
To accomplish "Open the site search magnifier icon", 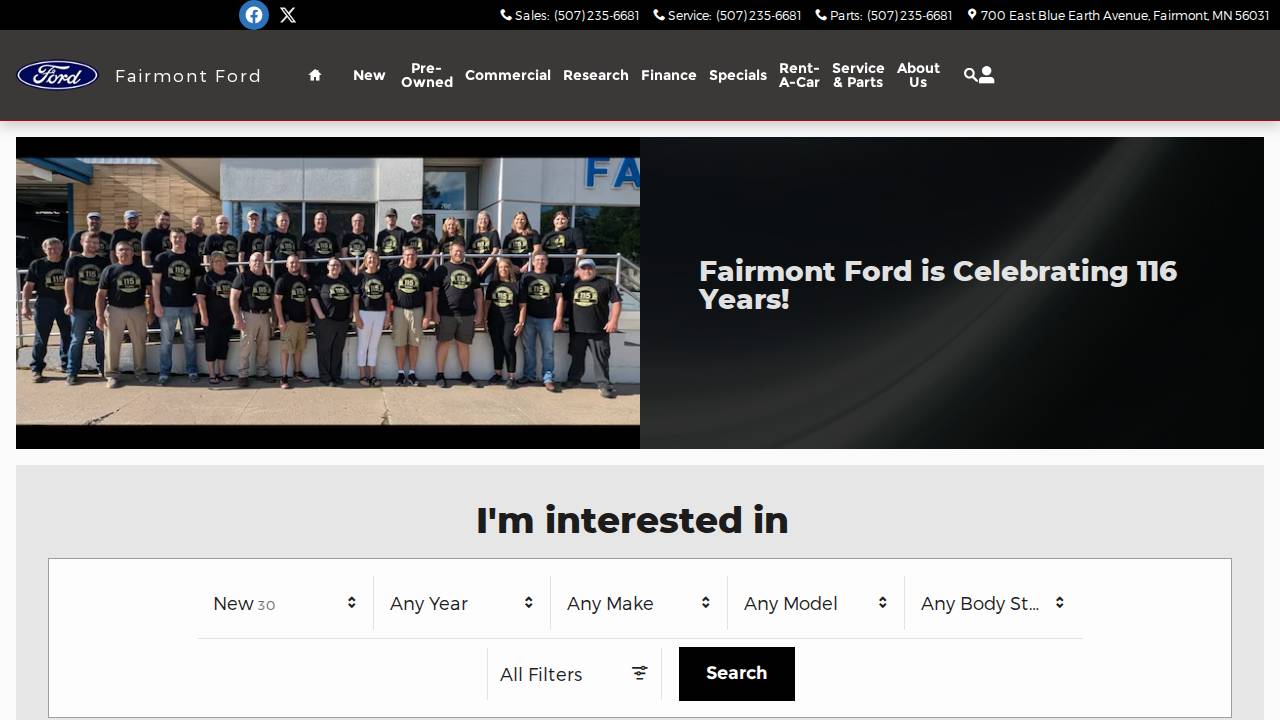I will click(969, 74).
